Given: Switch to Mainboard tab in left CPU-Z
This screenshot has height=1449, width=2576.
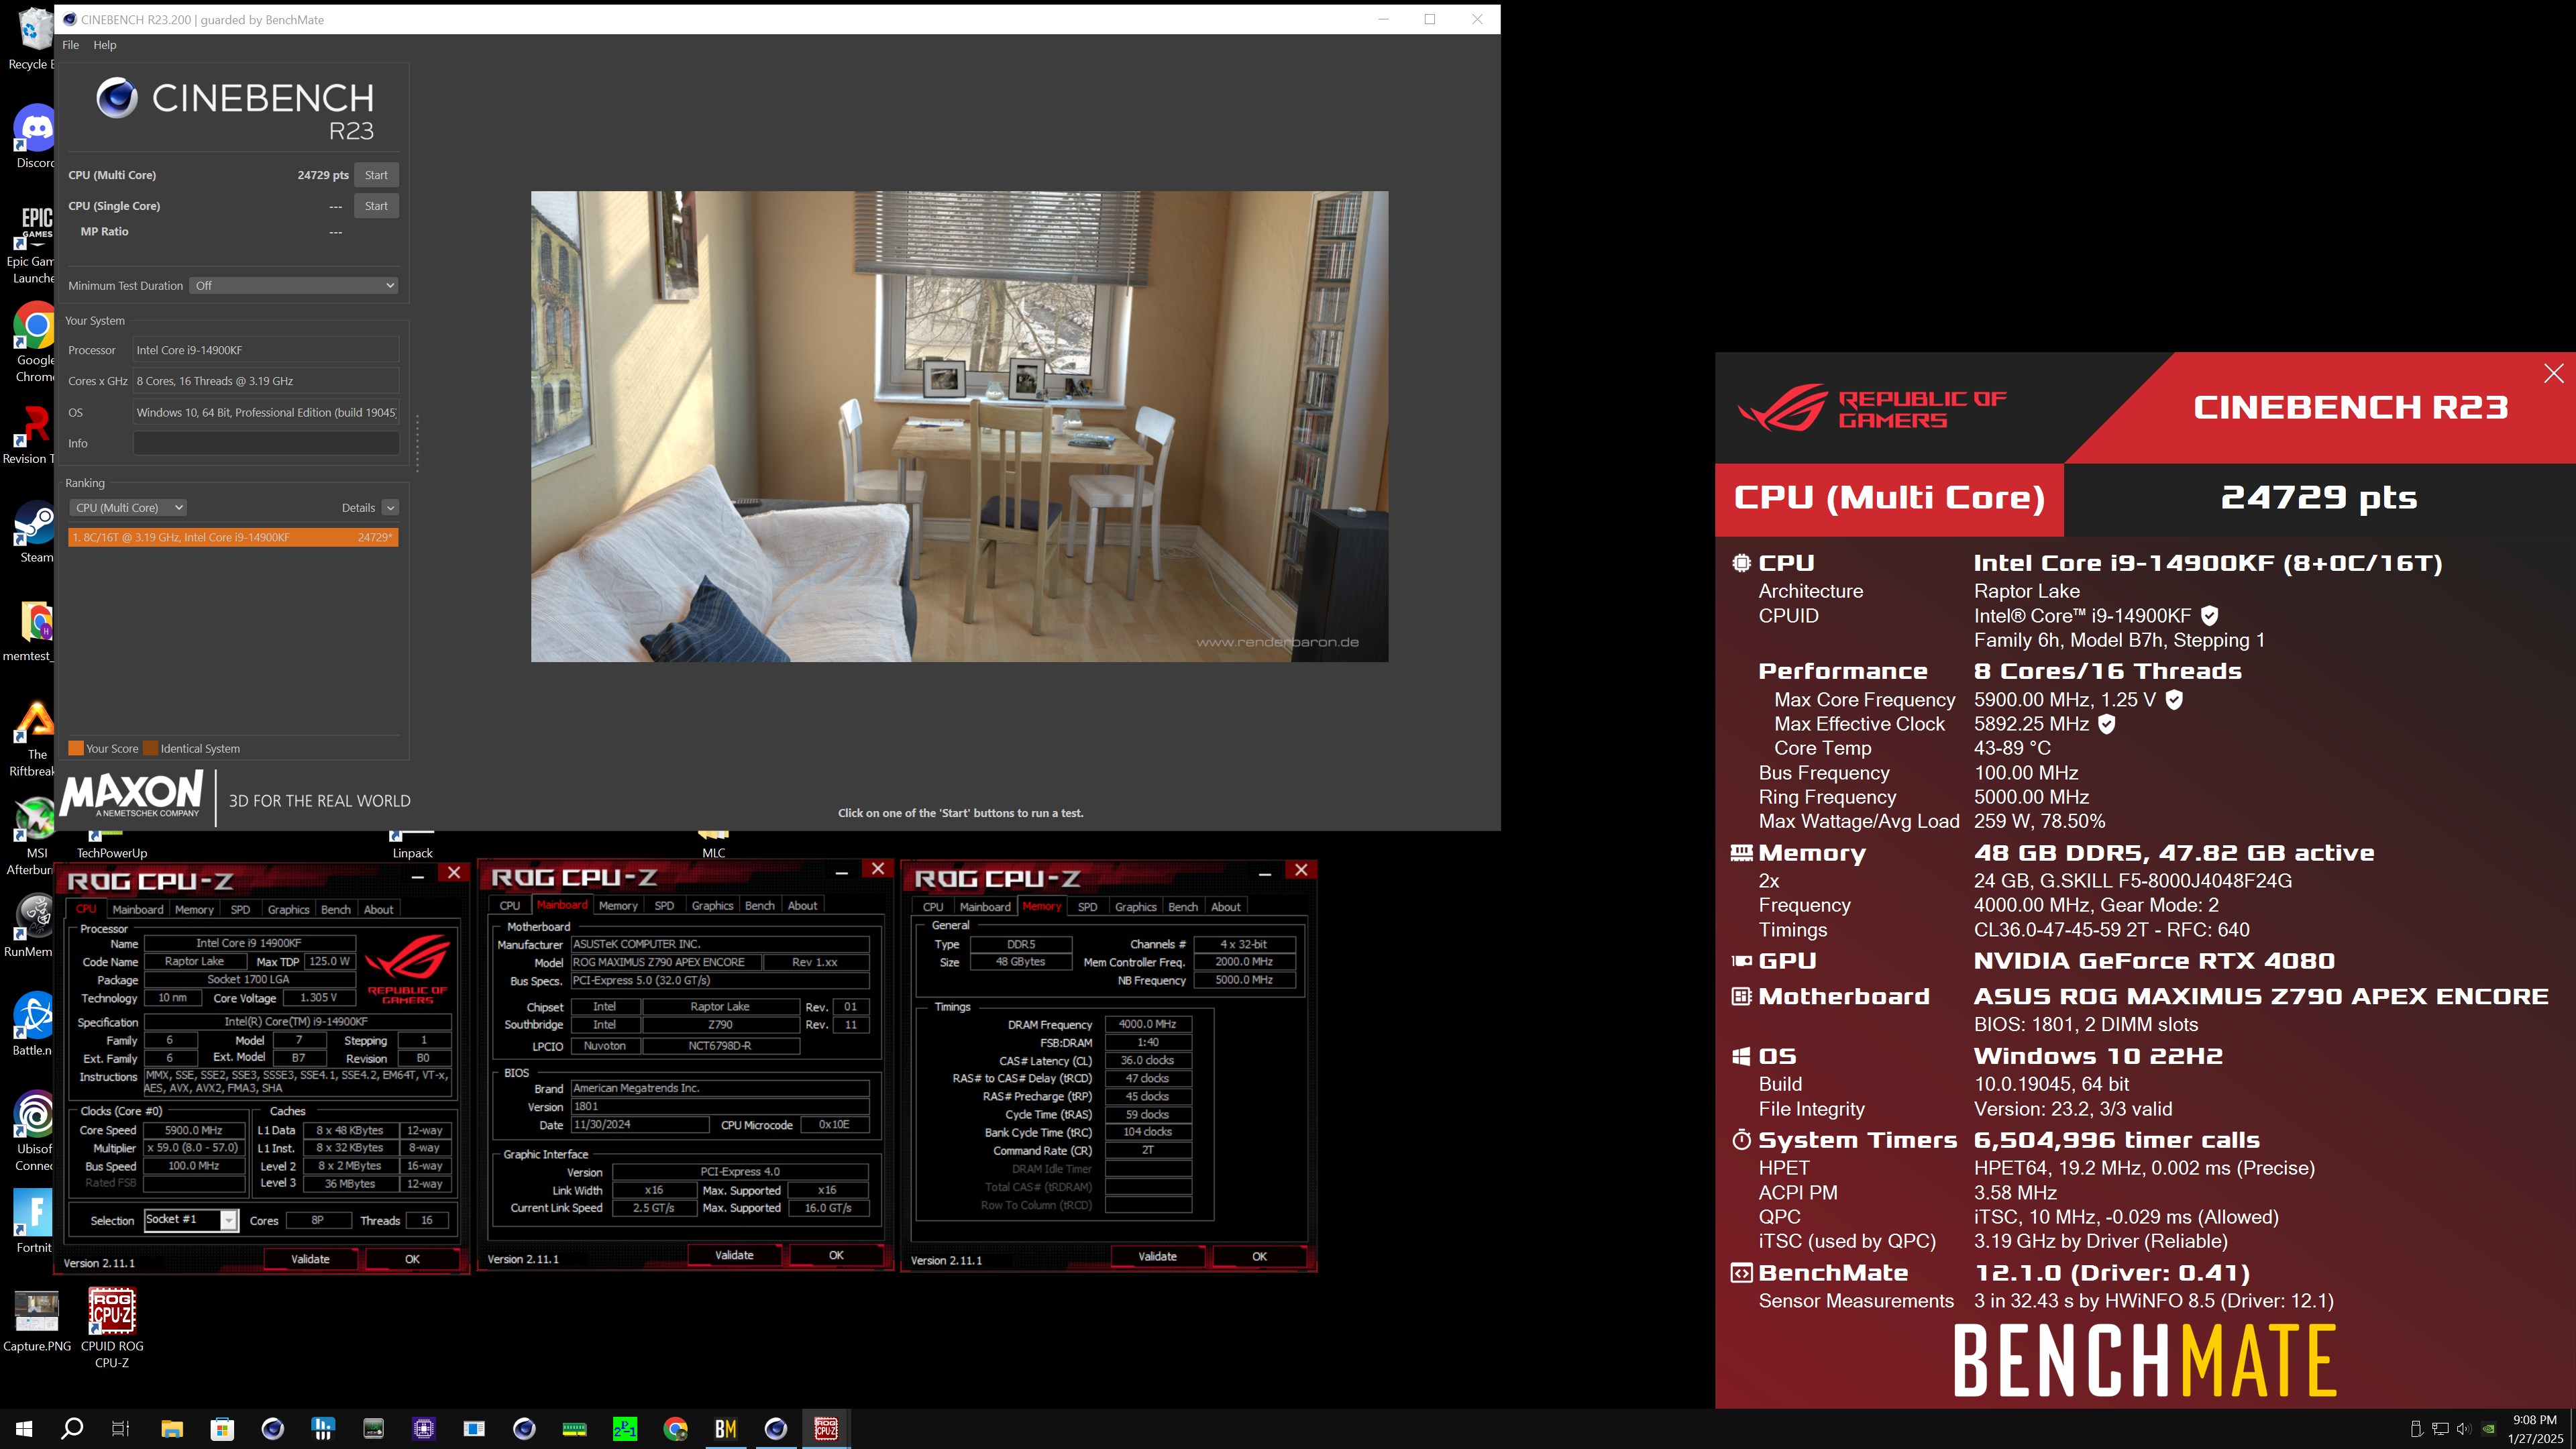Looking at the screenshot, I should 137,909.
